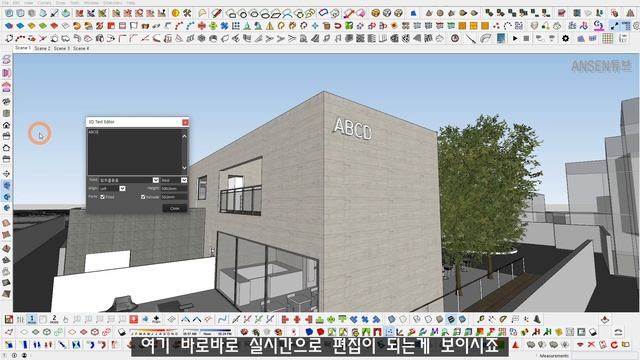Click the red curved arrow undo-like icon
This screenshot has width=640, height=360.
pos(338,26)
